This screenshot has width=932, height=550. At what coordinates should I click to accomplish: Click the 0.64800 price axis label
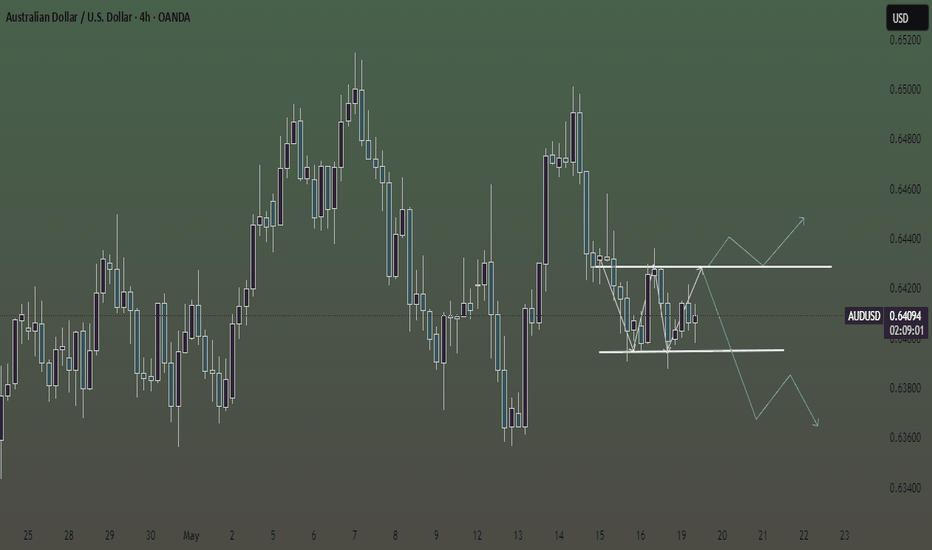[x=905, y=139]
